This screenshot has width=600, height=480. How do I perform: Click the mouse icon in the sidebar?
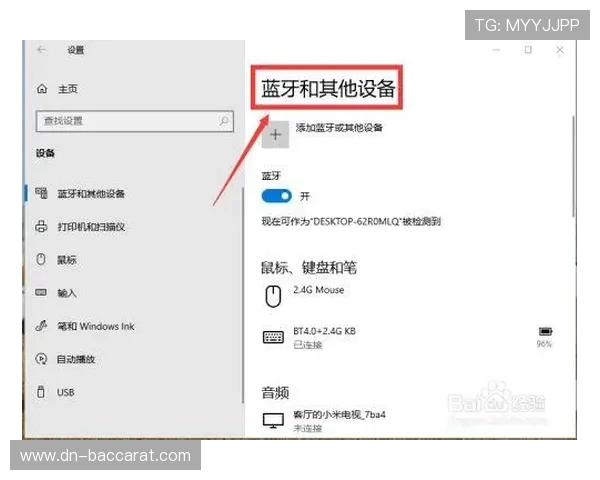coord(41,260)
